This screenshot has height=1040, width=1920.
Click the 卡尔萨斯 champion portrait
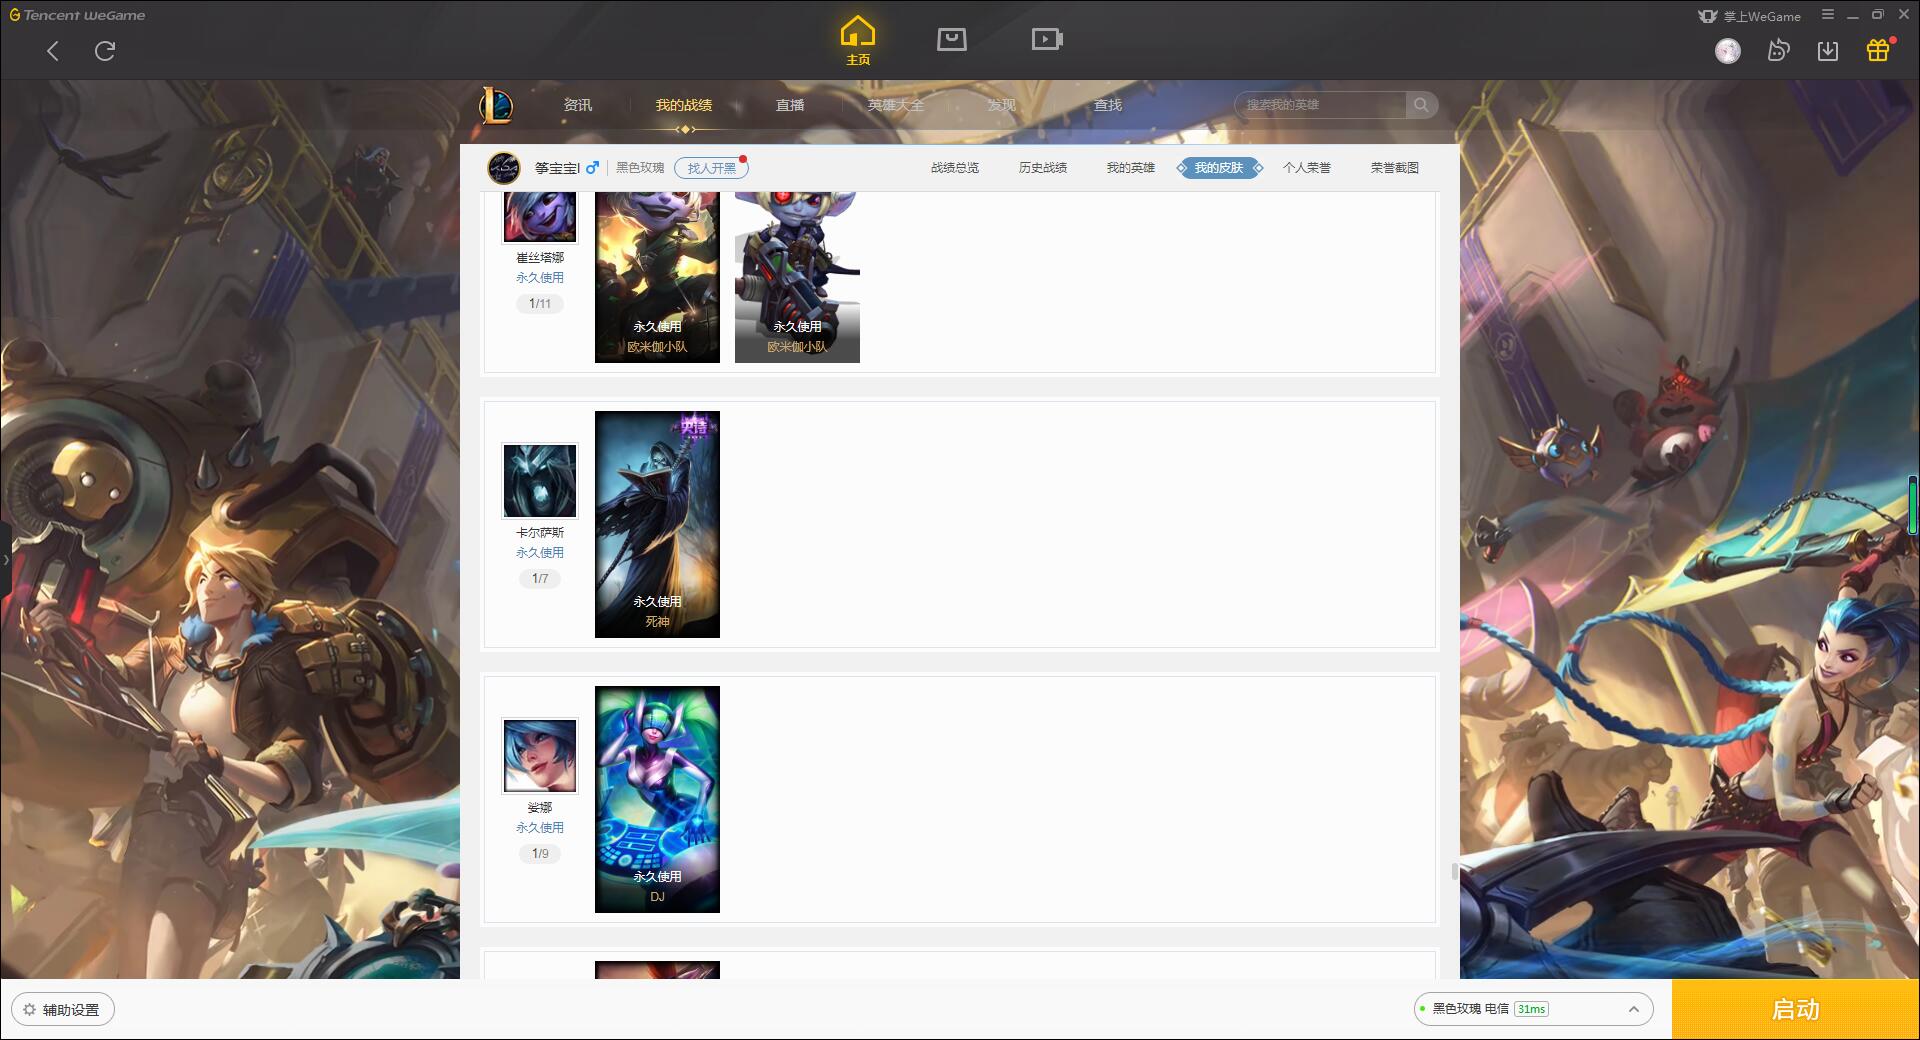tap(540, 481)
